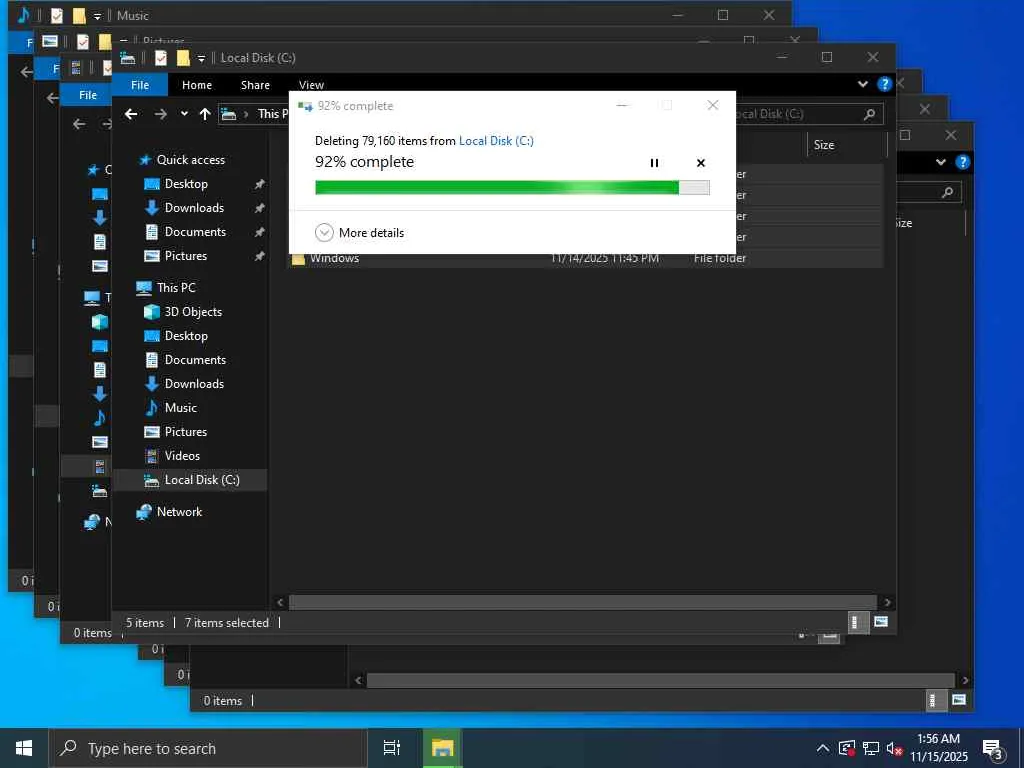Open Task View on the taskbar

pos(392,748)
